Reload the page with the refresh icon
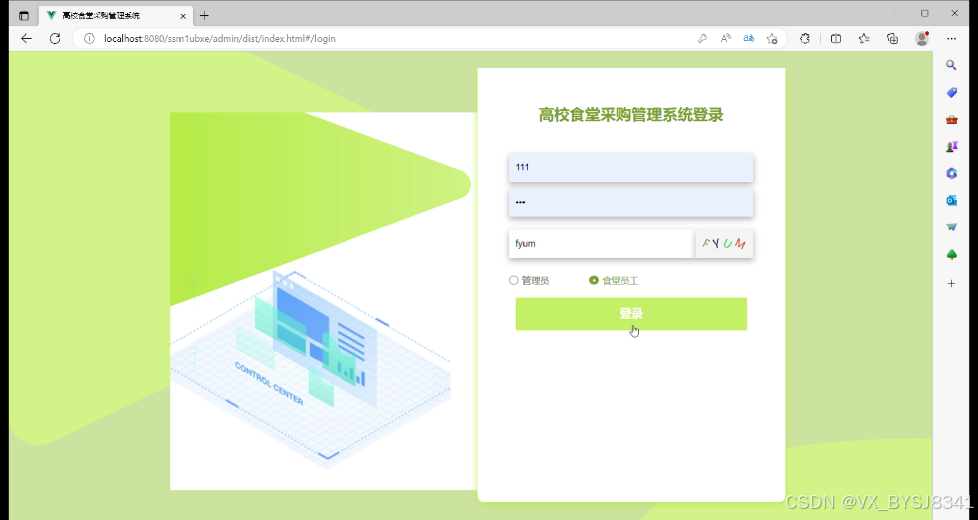This screenshot has width=978, height=520. click(55, 39)
